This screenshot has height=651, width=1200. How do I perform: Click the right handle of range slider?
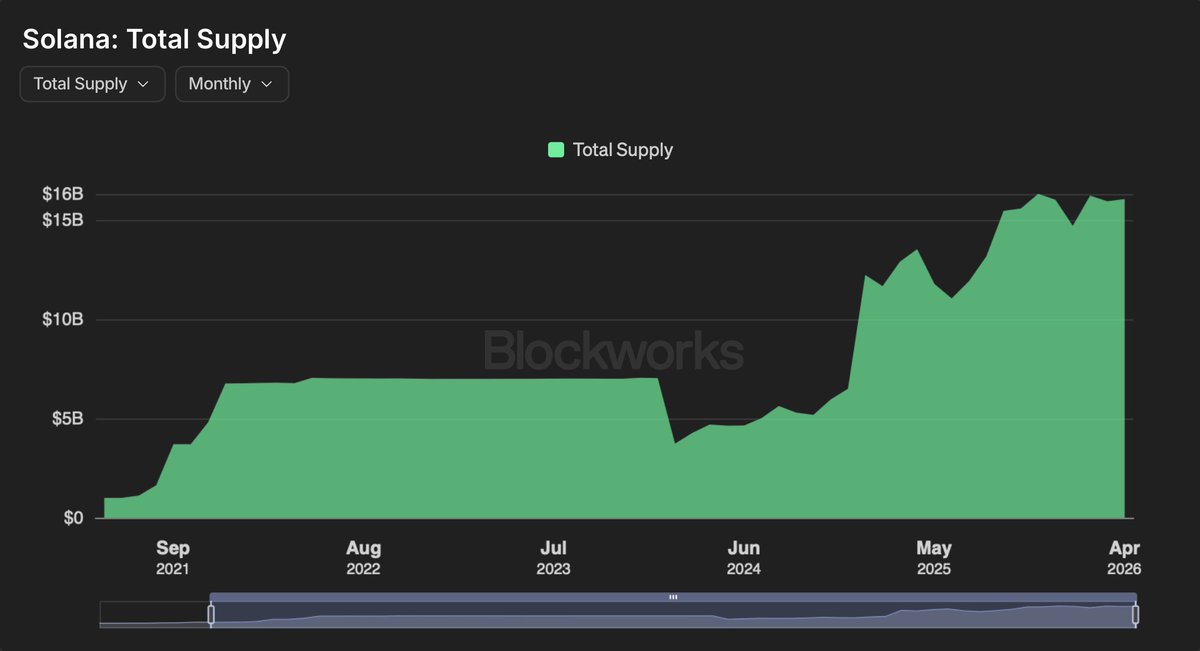click(x=1135, y=614)
